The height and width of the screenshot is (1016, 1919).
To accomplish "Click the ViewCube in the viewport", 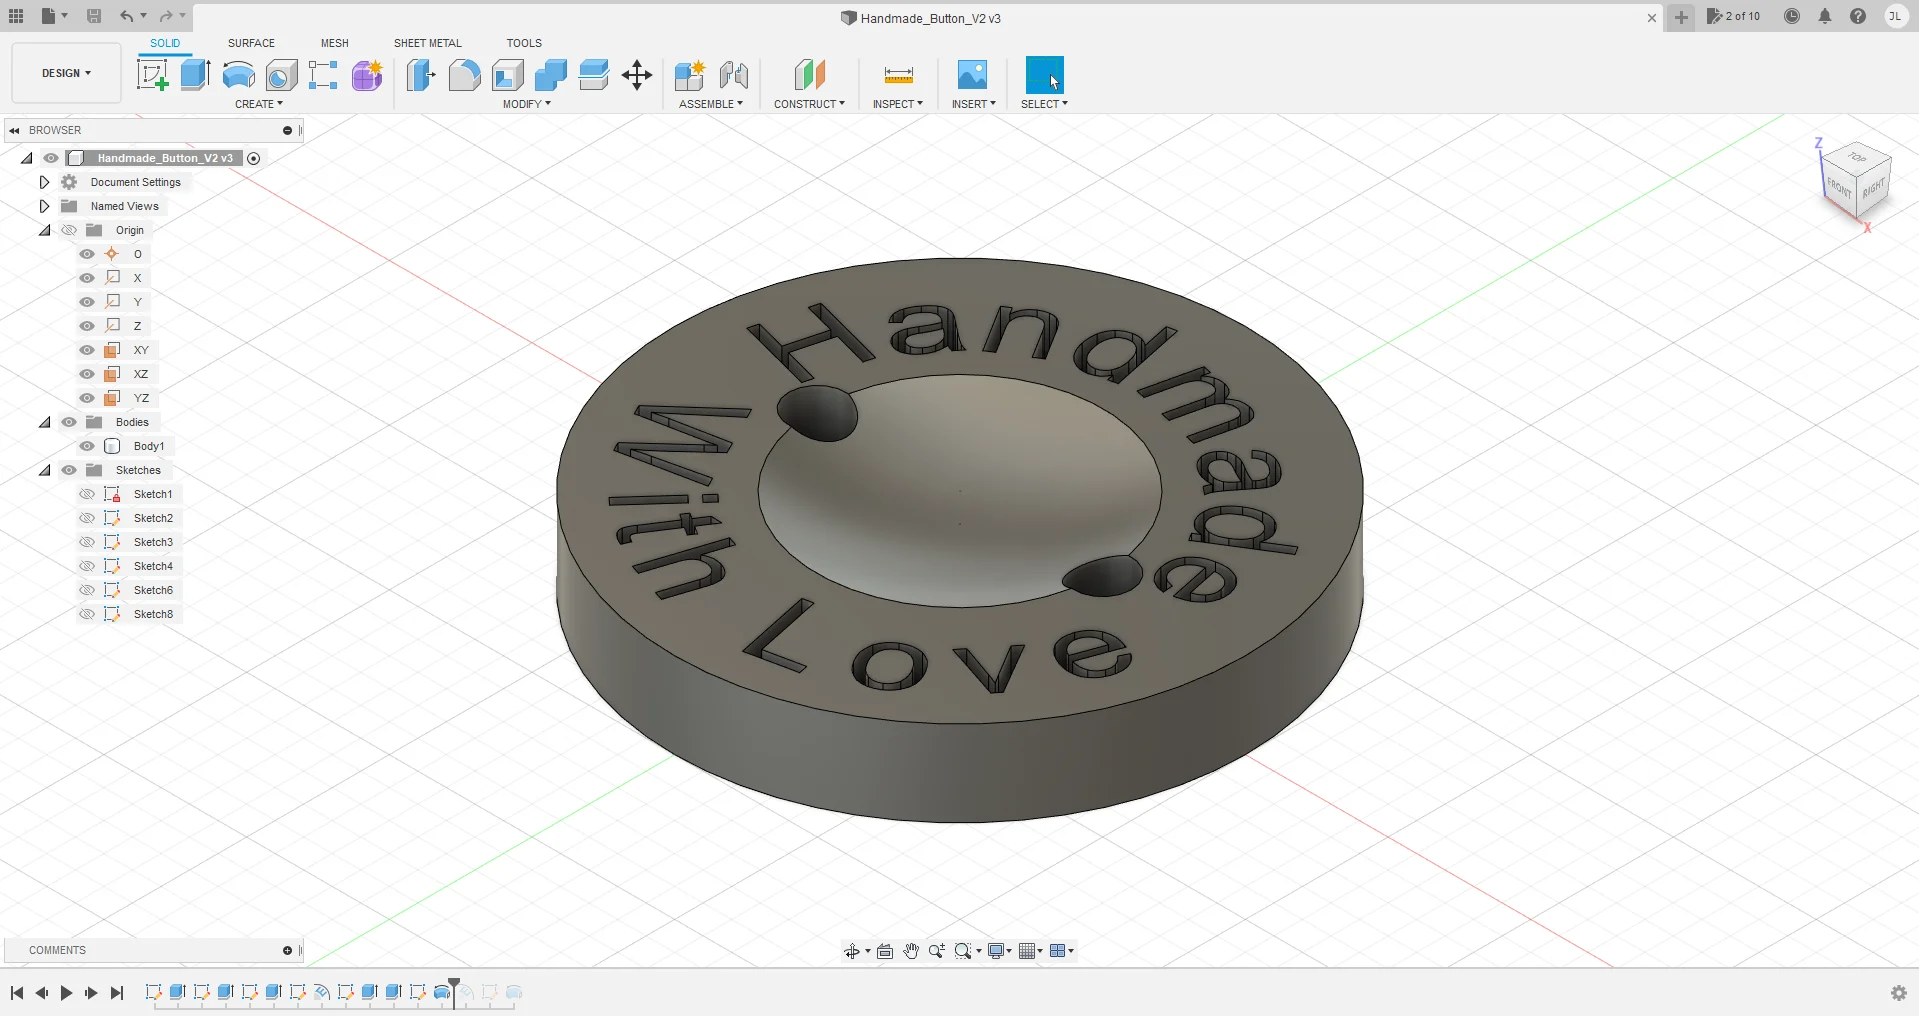I will pos(1855,181).
